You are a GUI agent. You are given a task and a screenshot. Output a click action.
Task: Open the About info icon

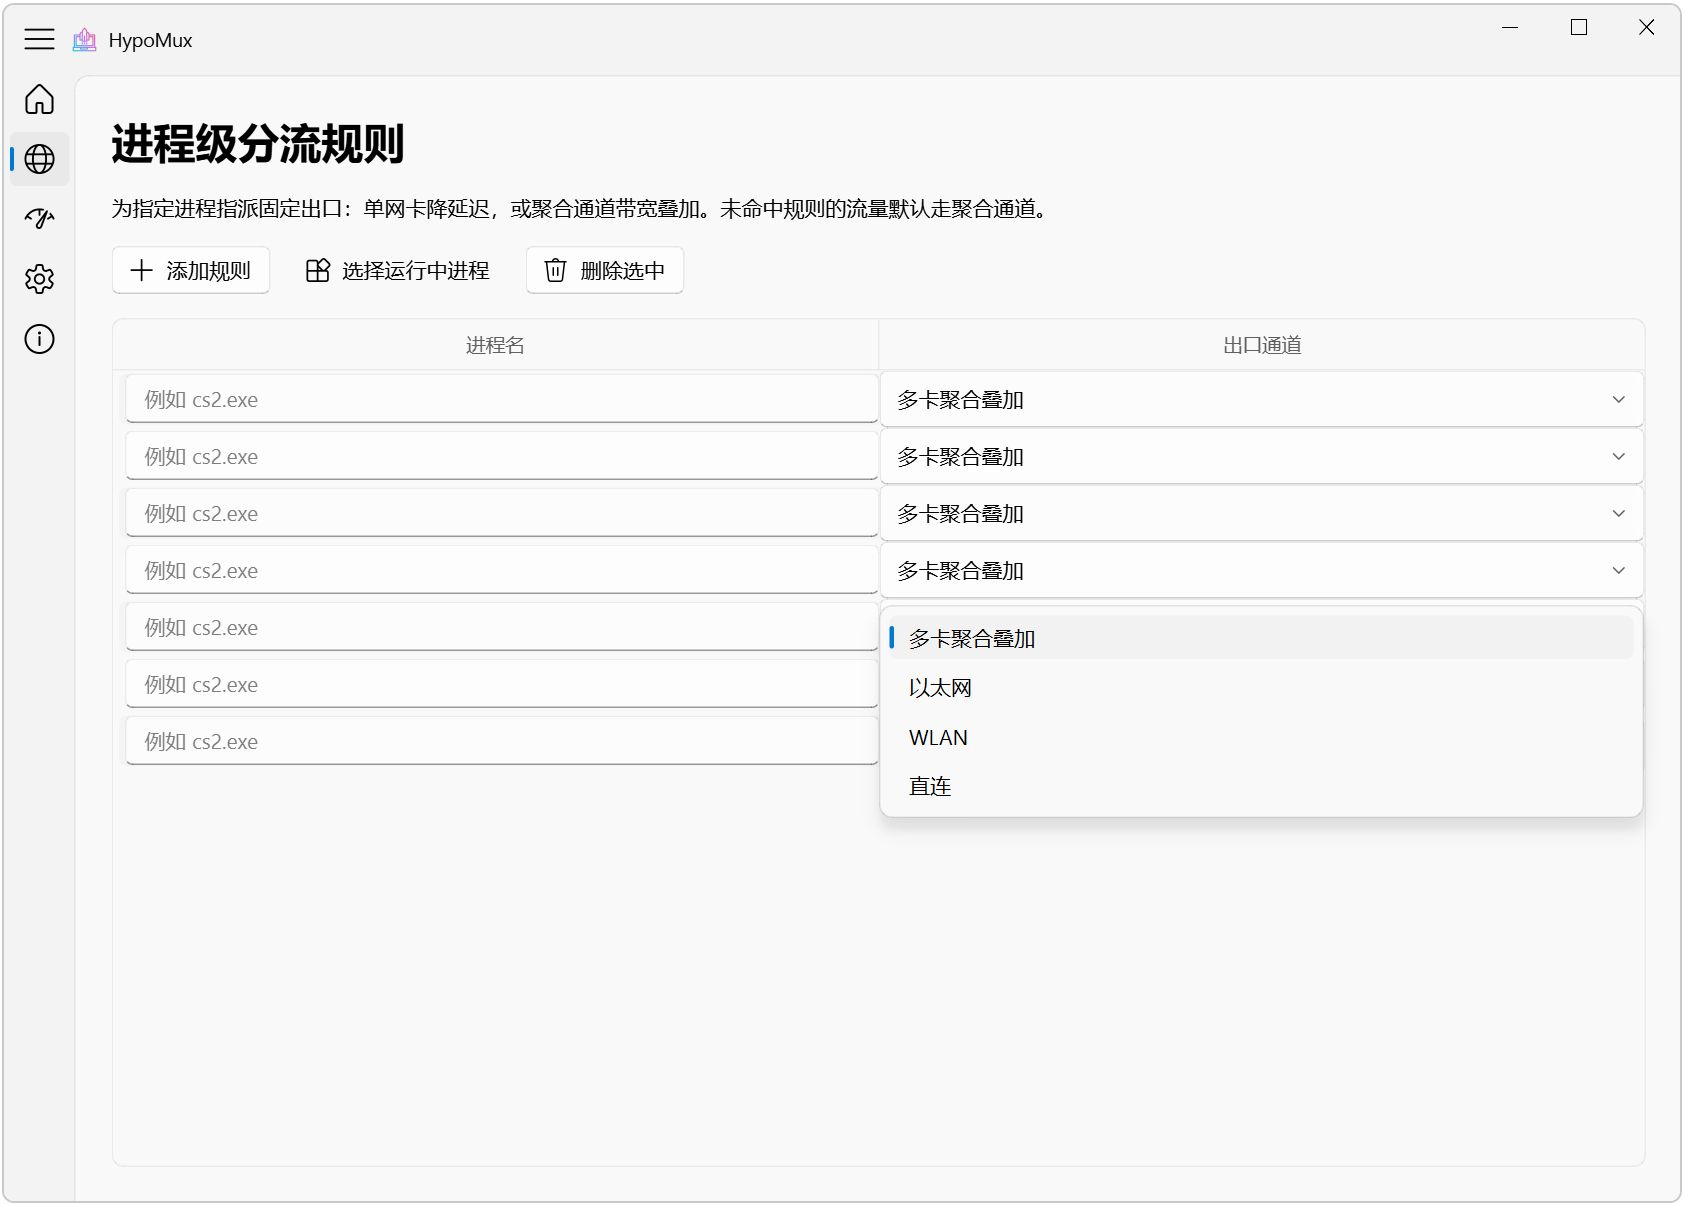pos(40,339)
